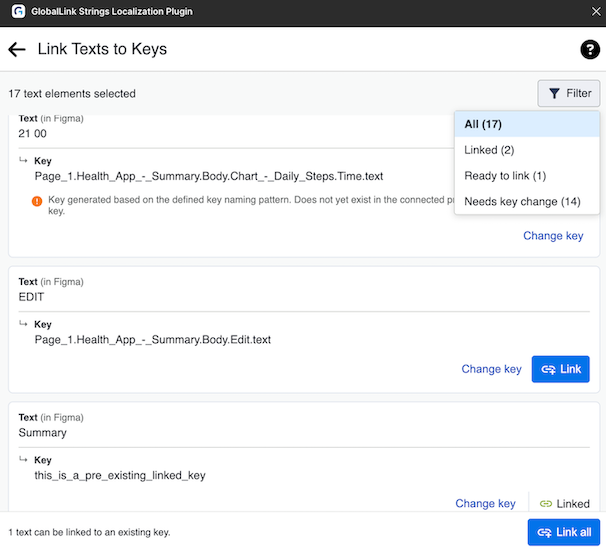Change key for the Summary text
Screen dimensions: 606x550
[x=485, y=504]
